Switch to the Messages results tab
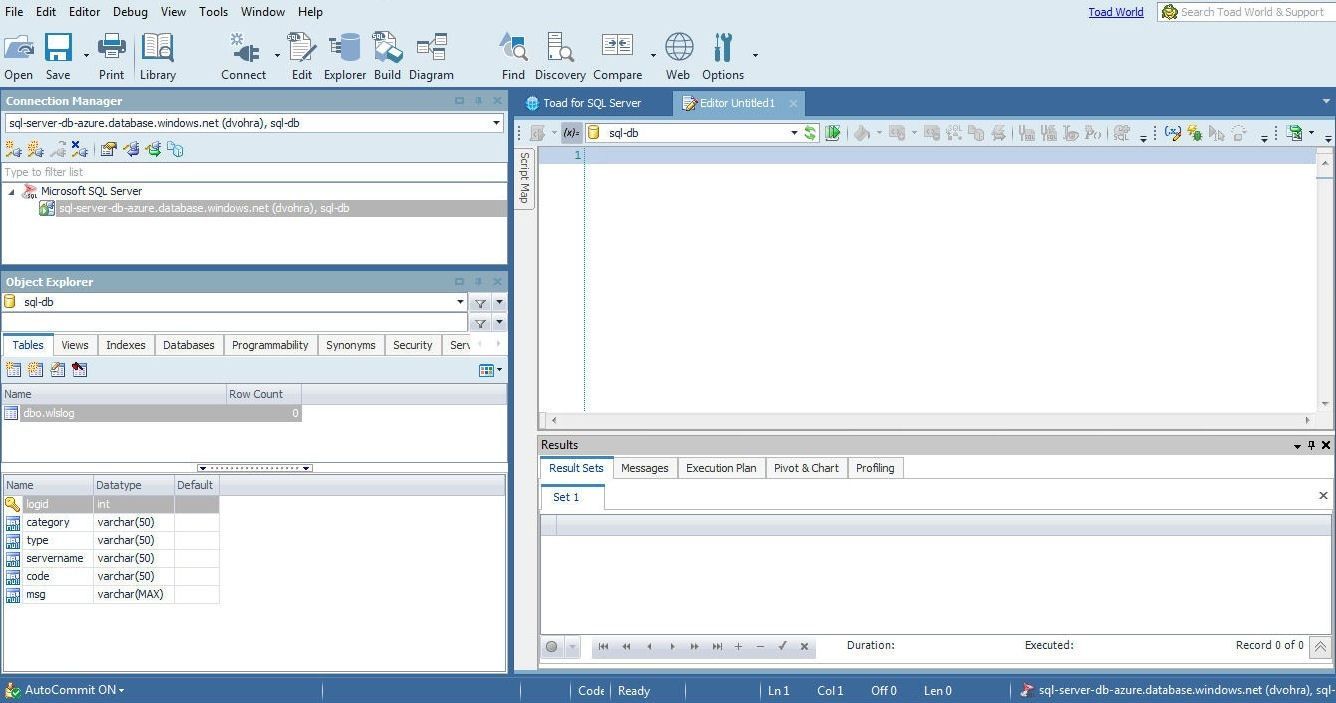Image resolution: width=1336 pixels, height=703 pixels. click(644, 468)
